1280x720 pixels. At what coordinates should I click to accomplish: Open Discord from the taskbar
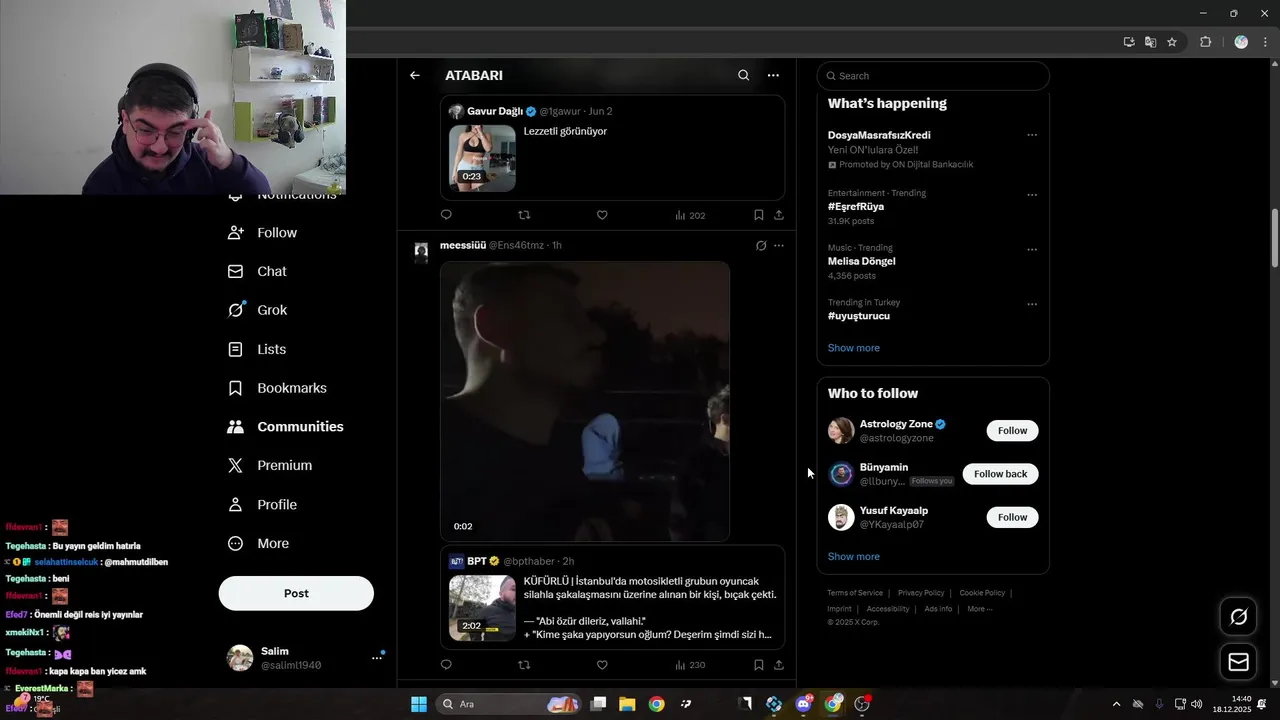click(x=803, y=704)
